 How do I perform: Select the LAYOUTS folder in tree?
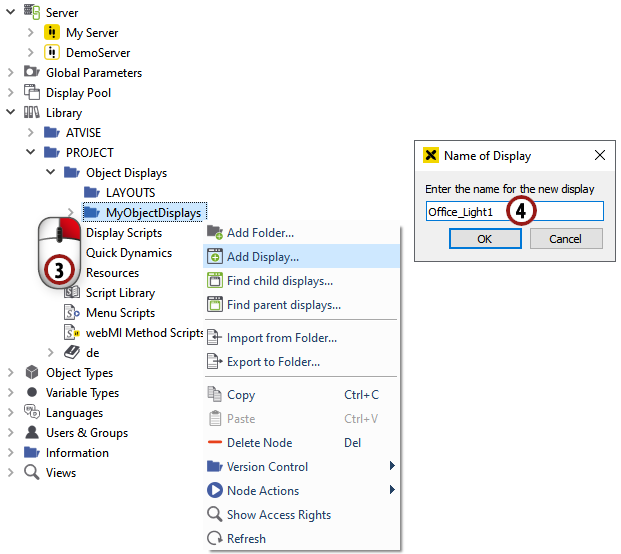coord(130,193)
